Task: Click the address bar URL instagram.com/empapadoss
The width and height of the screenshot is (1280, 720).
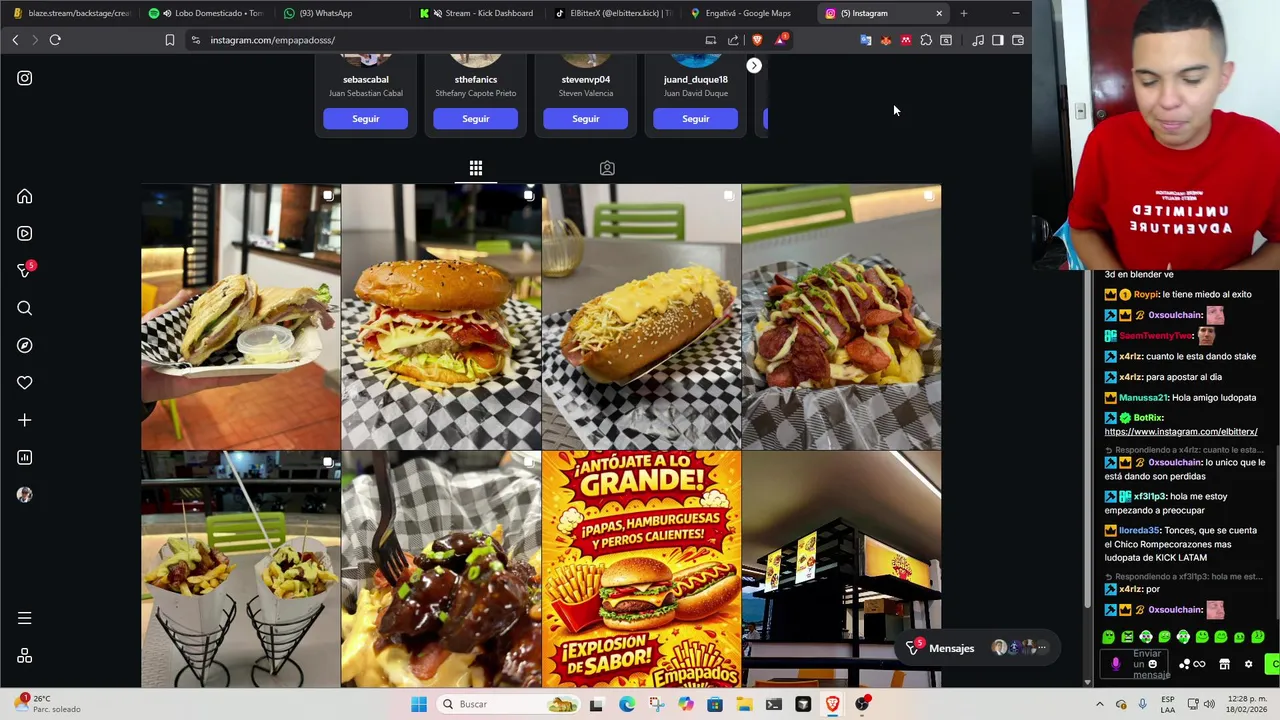Action: coord(272,40)
